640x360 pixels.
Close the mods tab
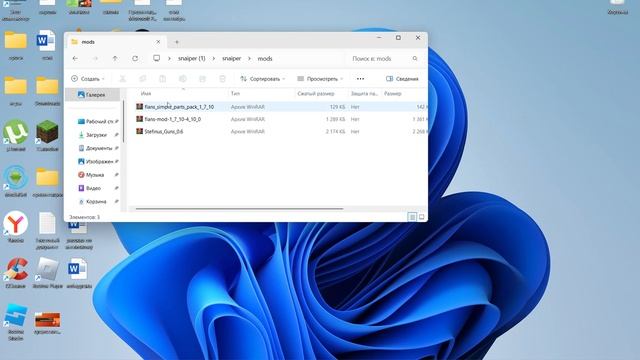(158, 42)
